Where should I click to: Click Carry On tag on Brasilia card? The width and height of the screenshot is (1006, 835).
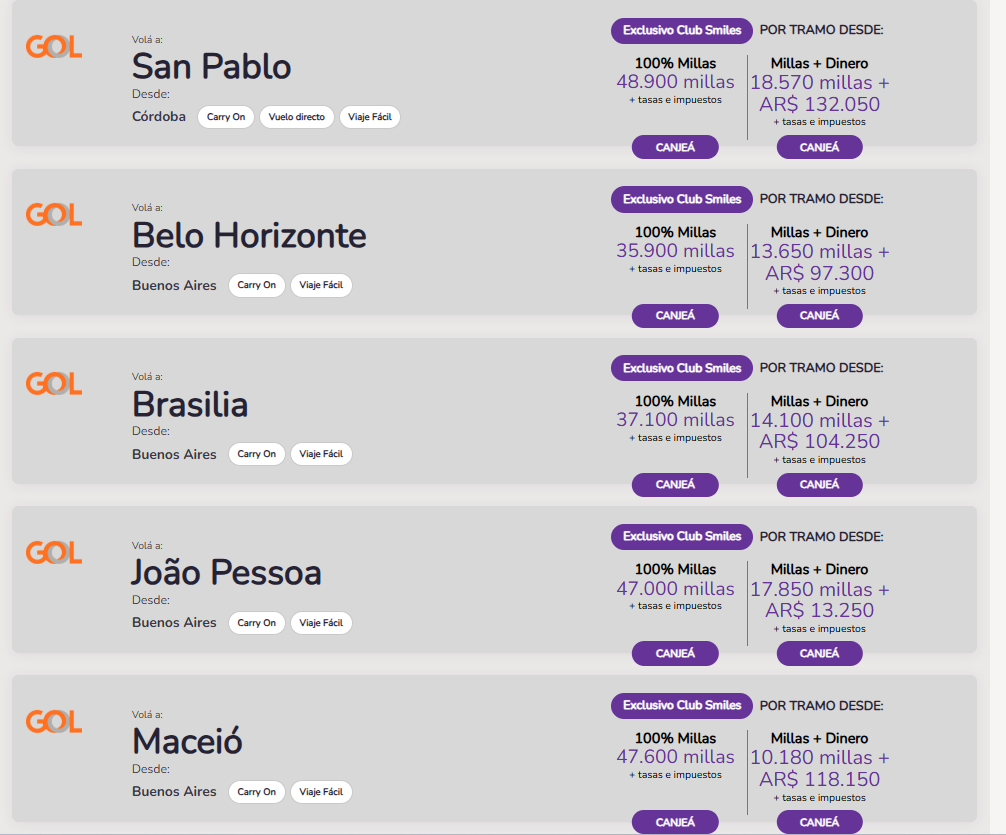click(x=257, y=454)
